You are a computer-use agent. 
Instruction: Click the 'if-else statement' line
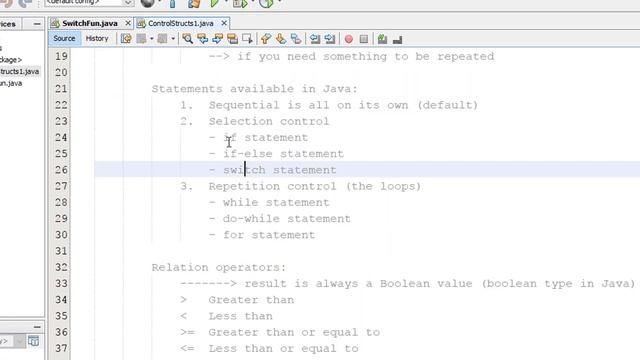[283, 154]
